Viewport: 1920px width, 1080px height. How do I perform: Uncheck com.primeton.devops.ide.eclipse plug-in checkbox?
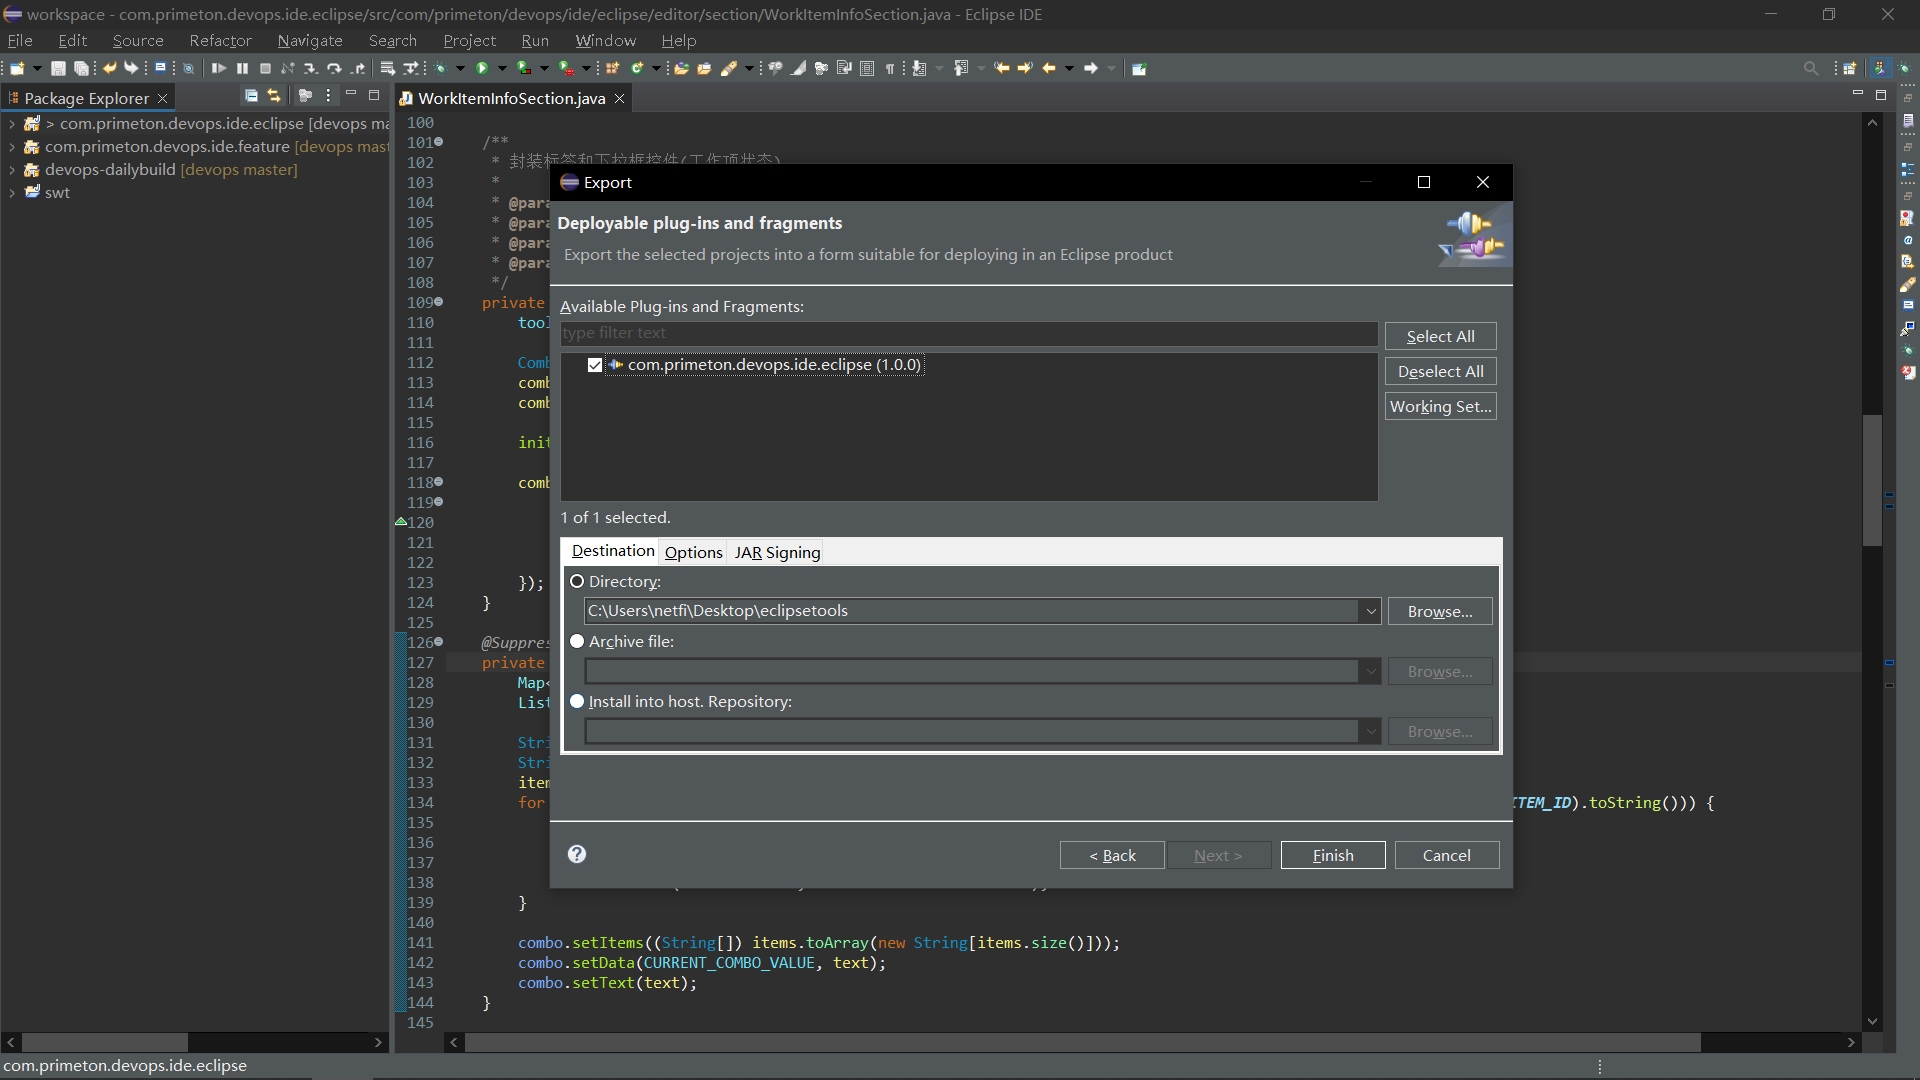pos(595,365)
